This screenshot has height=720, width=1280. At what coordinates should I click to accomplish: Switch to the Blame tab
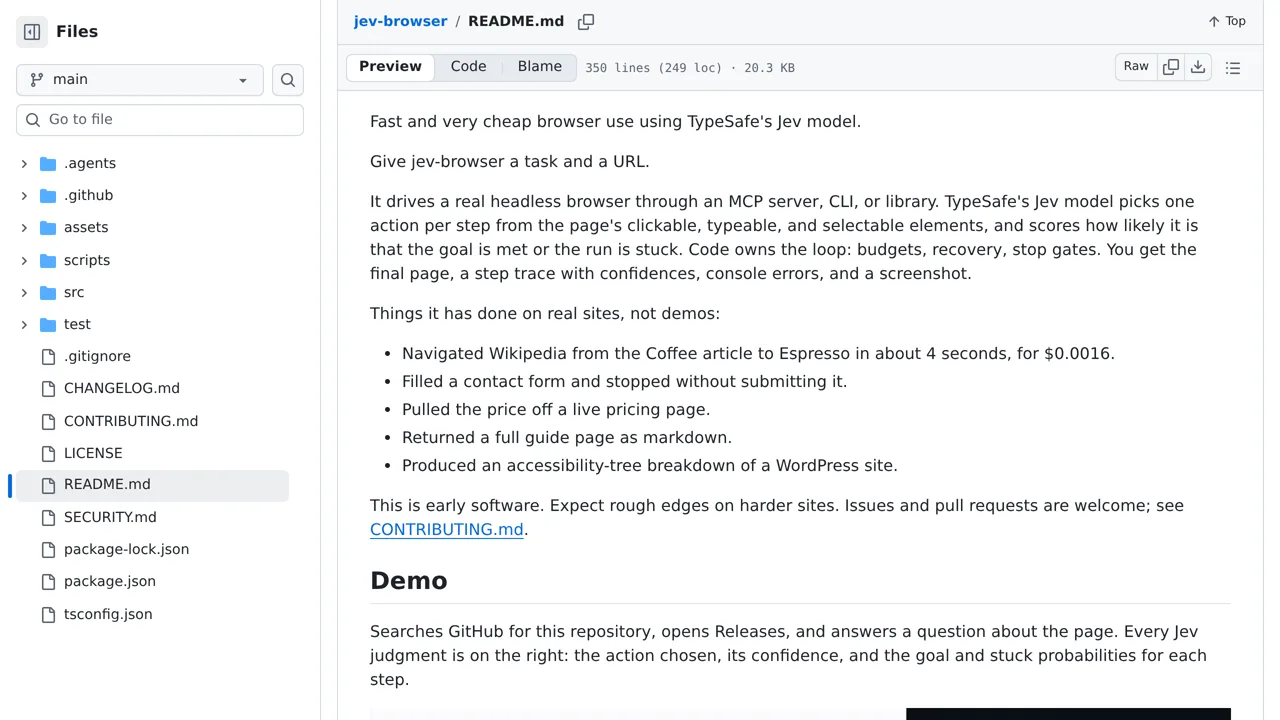[539, 67]
